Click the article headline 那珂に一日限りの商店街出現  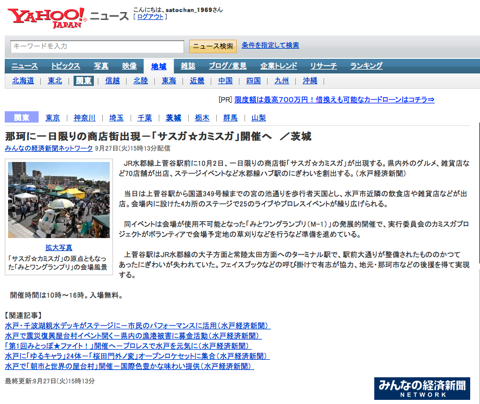click(x=158, y=136)
